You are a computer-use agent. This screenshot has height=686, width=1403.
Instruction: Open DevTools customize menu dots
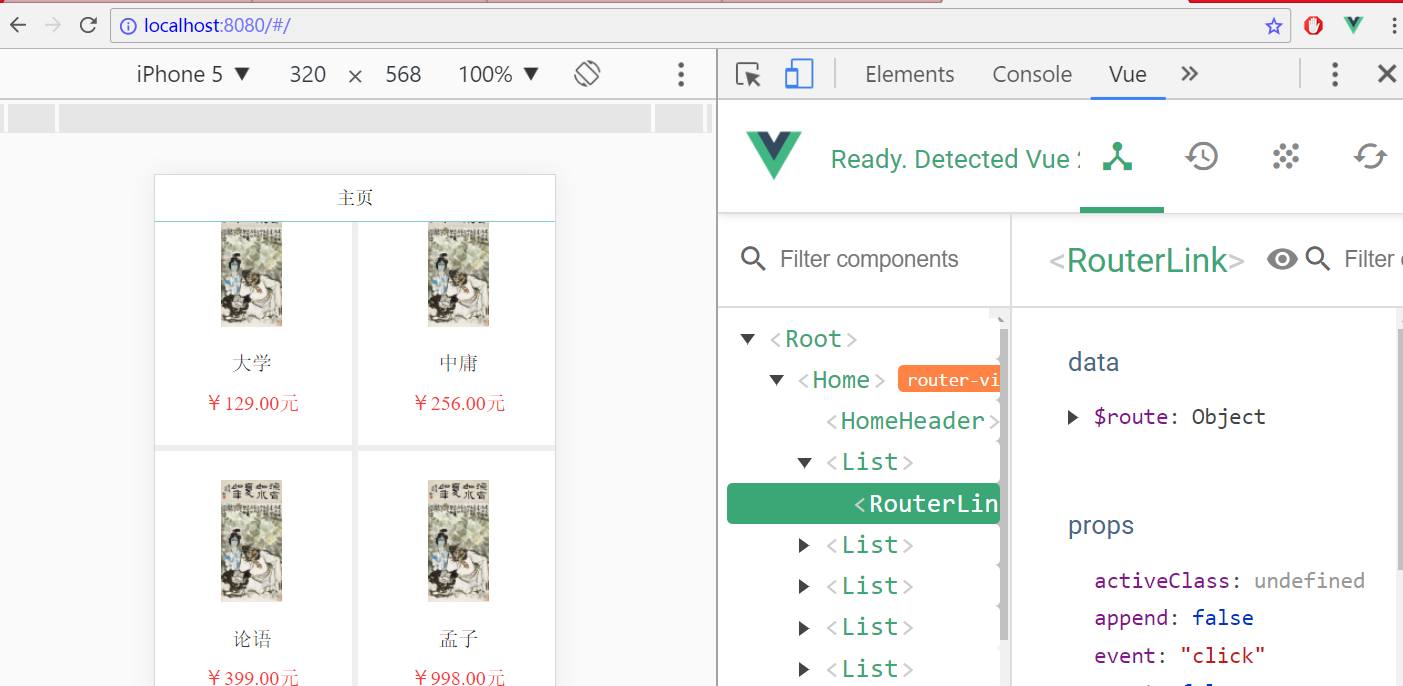(1334, 74)
